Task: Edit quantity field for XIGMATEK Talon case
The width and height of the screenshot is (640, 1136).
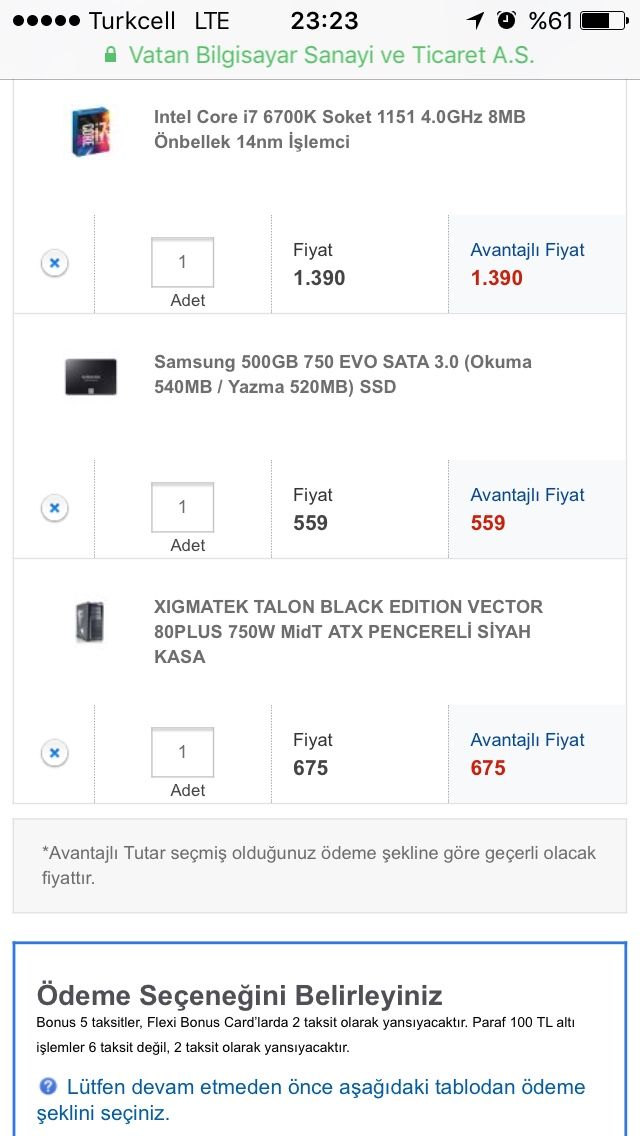Action: coord(182,752)
